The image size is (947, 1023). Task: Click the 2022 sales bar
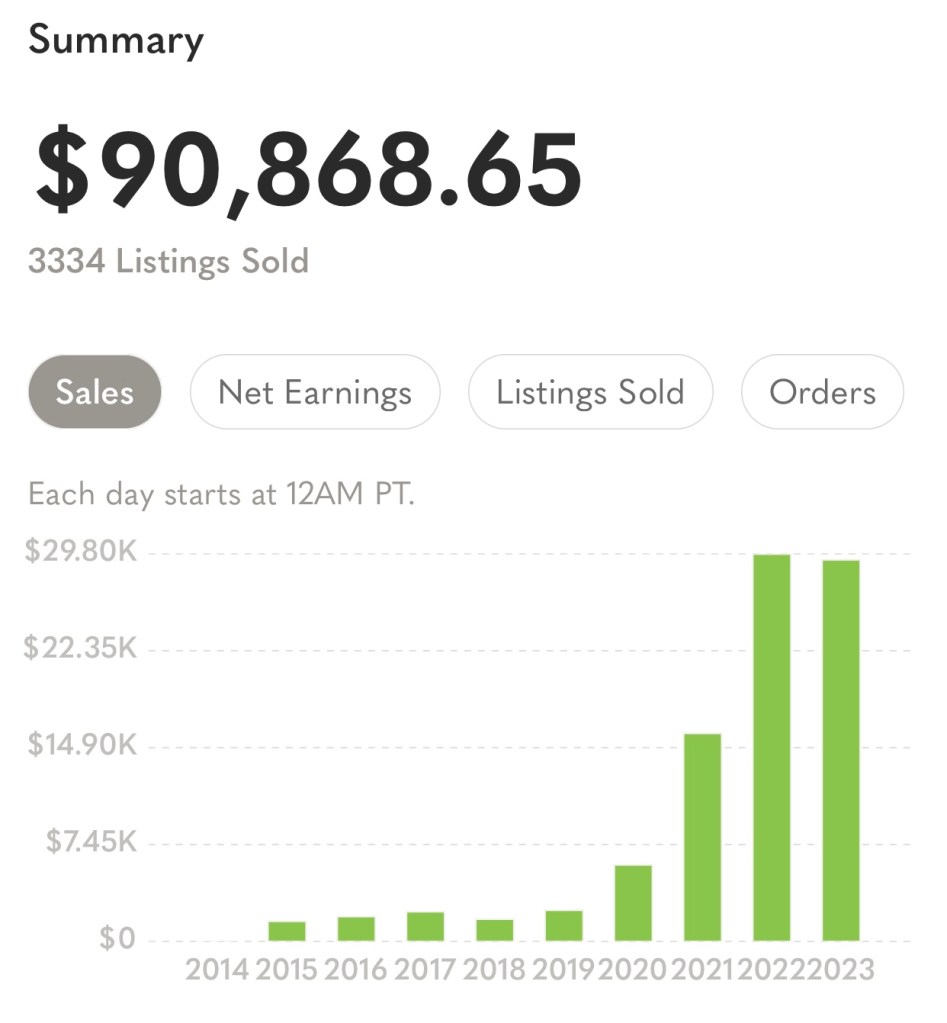772,748
